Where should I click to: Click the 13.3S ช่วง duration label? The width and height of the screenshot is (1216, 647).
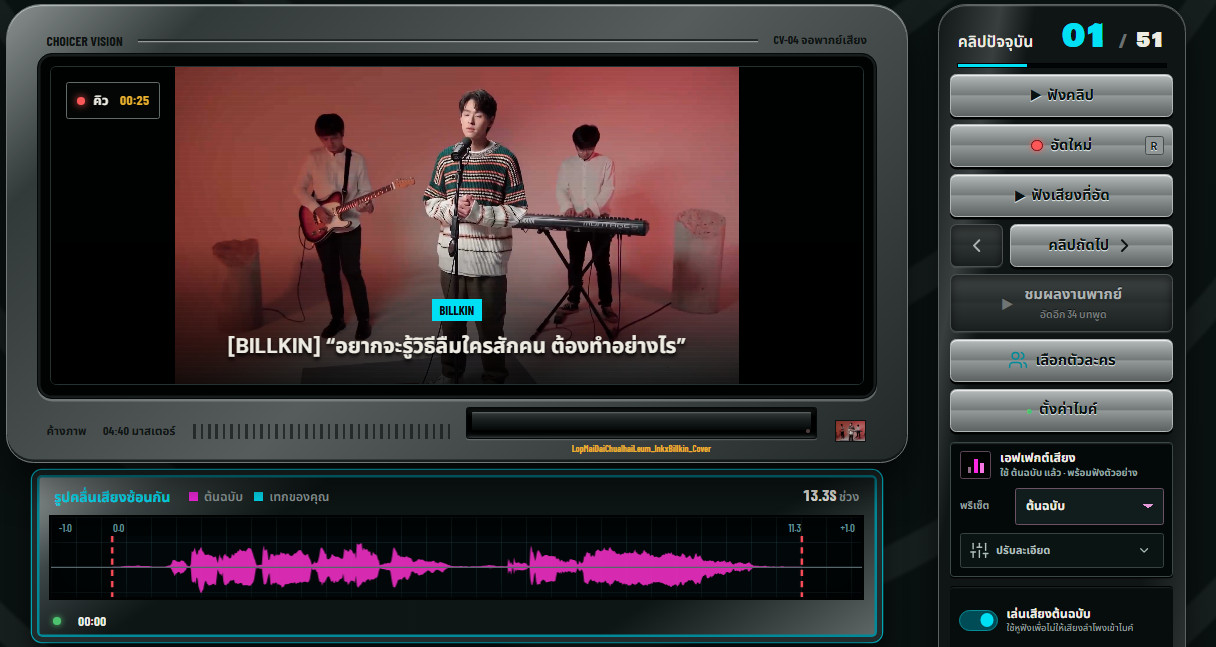coord(831,496)
